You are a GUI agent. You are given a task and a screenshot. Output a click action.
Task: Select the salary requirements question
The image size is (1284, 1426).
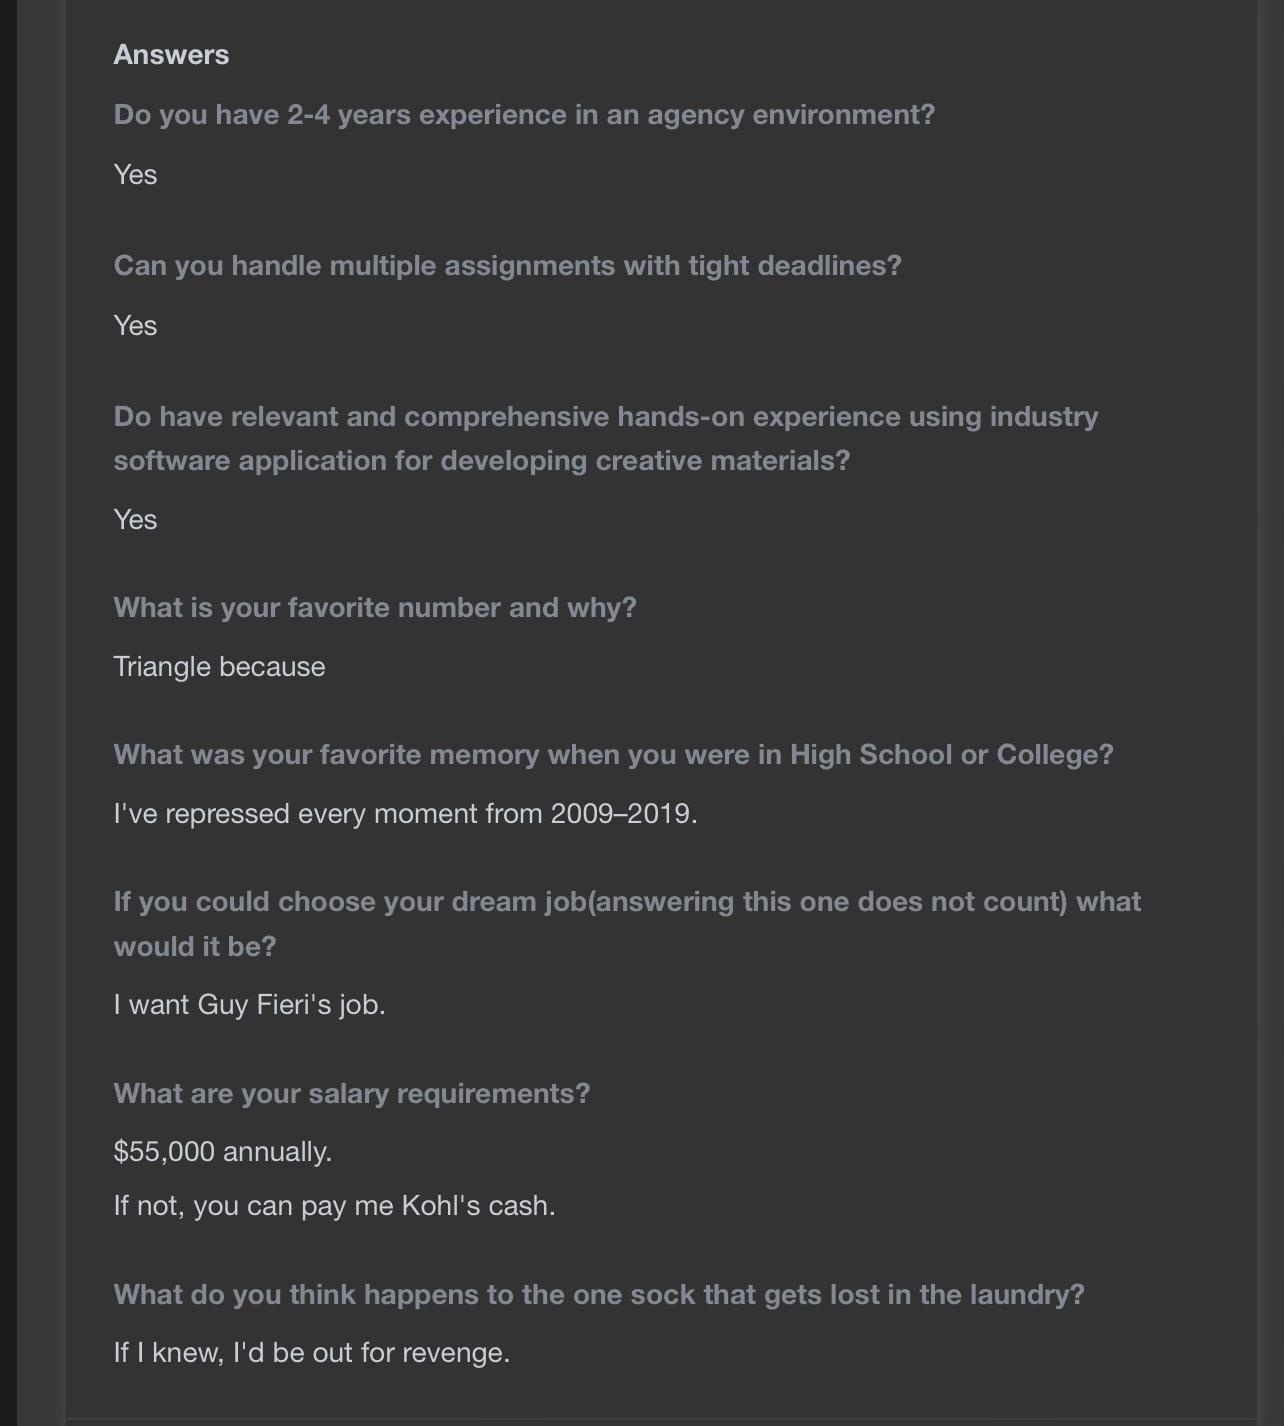click(x=352, y=1094)
